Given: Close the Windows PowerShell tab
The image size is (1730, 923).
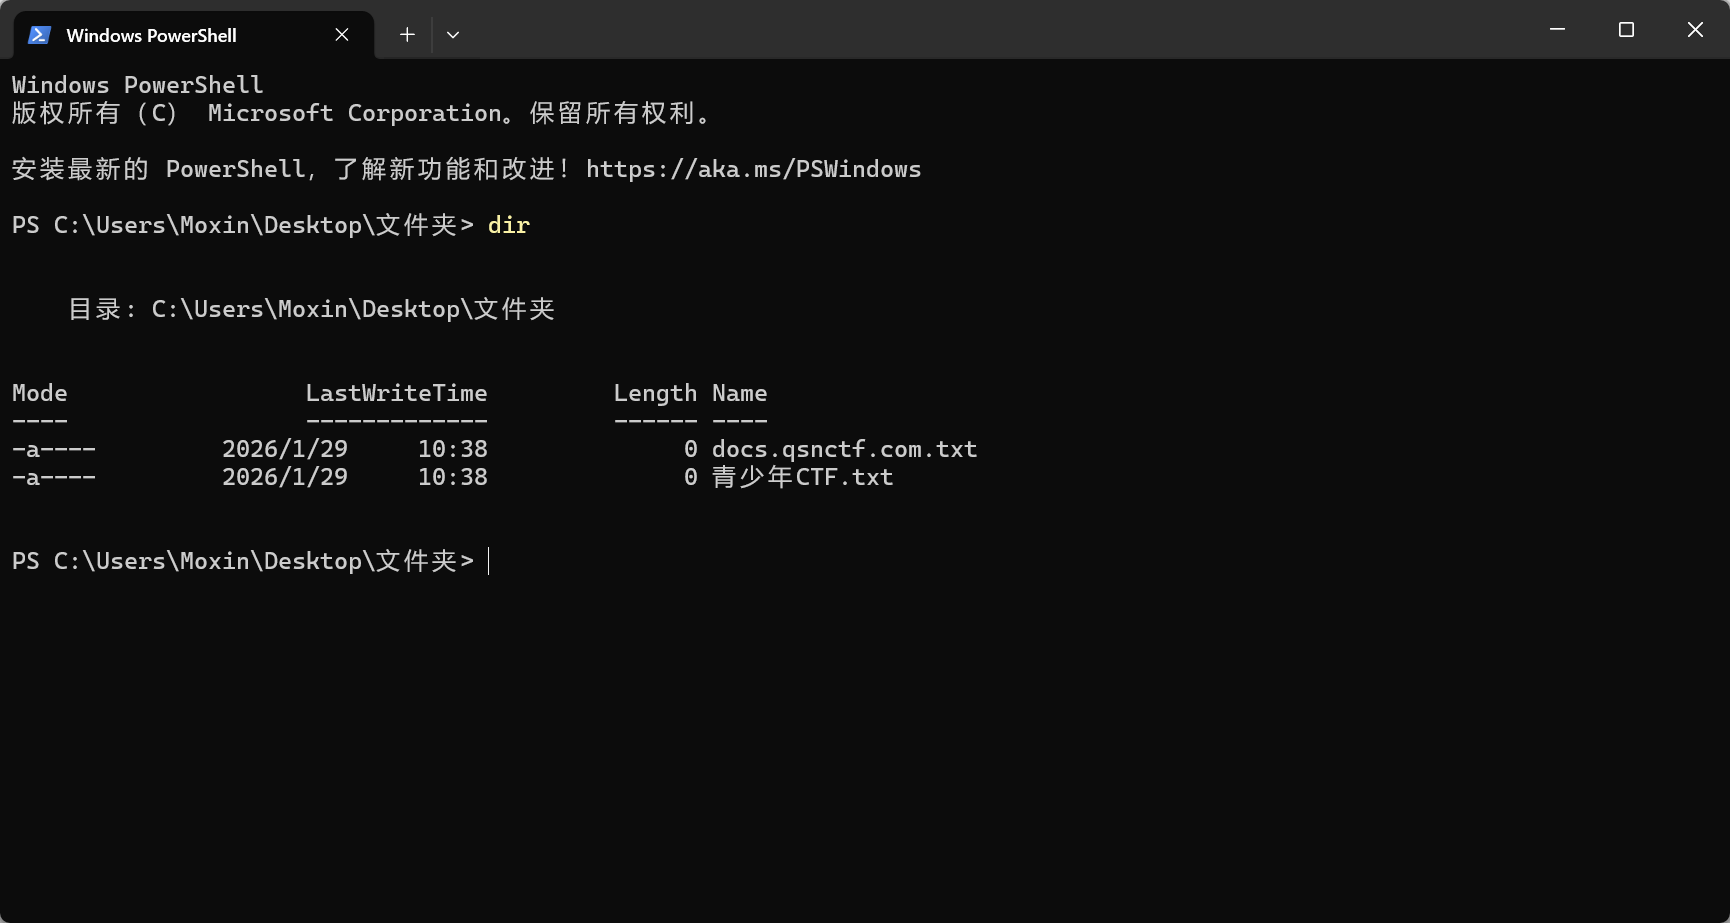Looking at the screenshot, I should 342,35.
